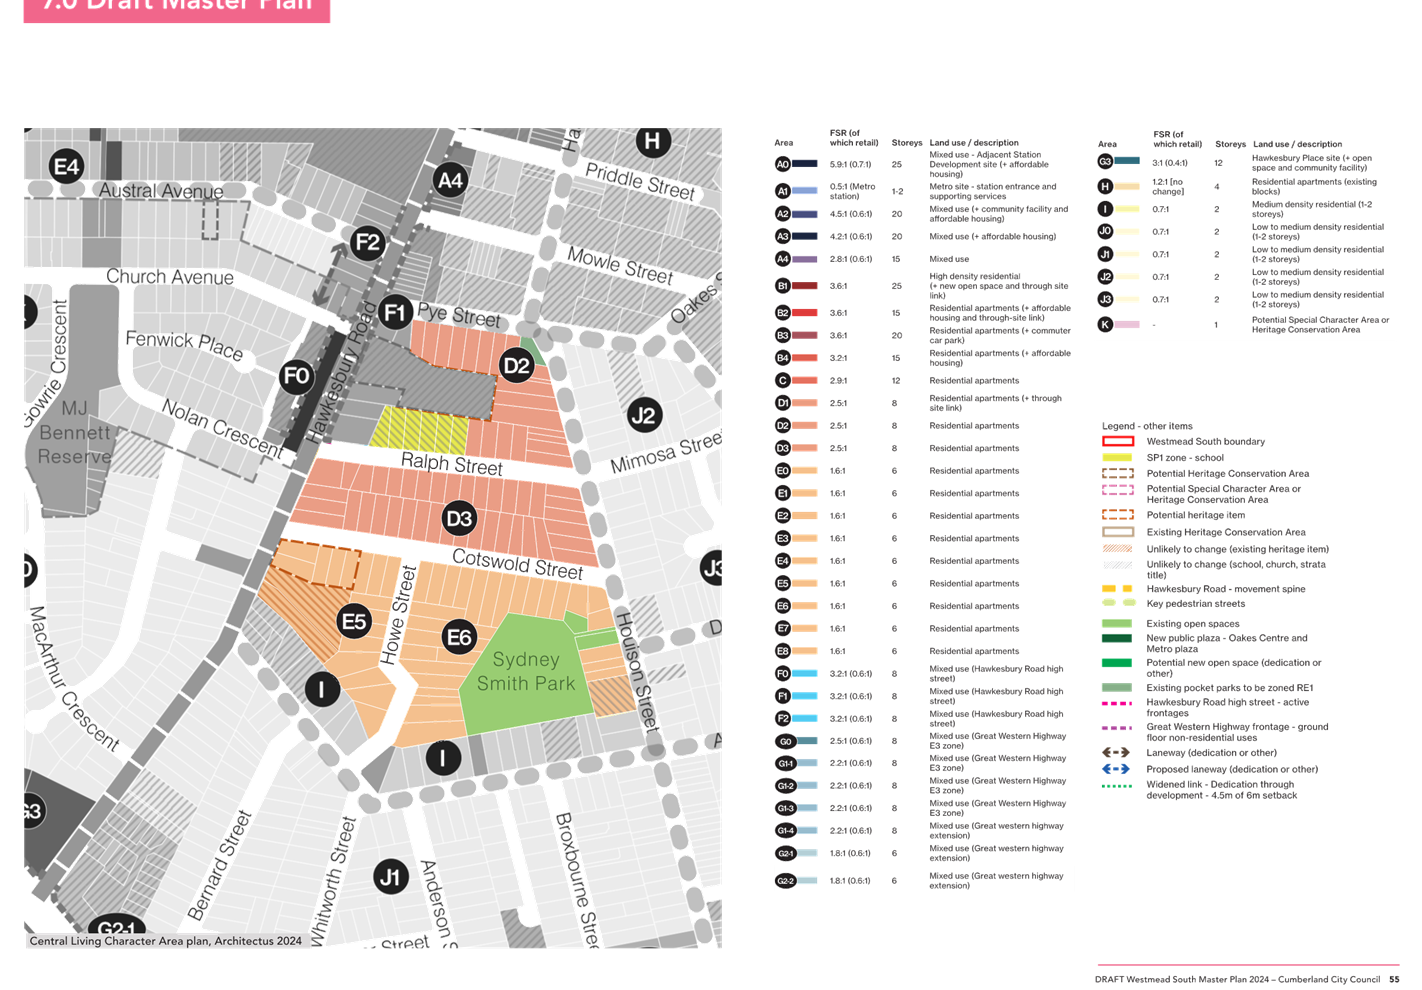Click the cyan swatch for area F0
The height and width of the screenshot is (990, 1422).
pos(805,673)
